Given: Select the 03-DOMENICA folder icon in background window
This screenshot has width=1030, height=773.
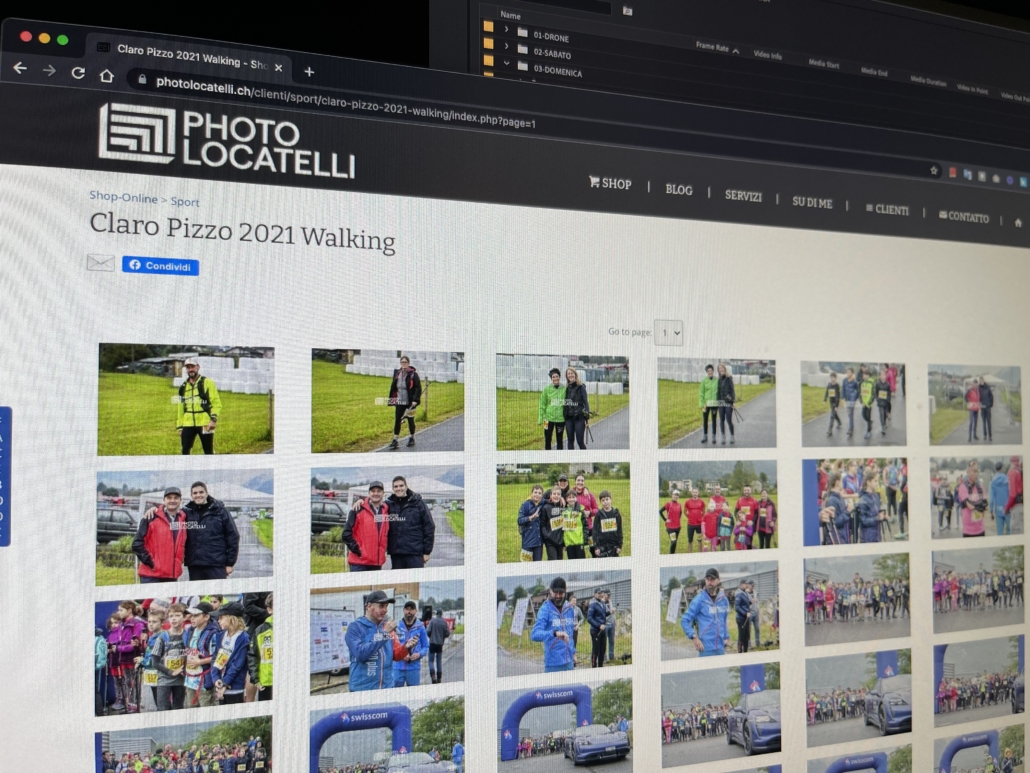Looking at the screenshot, I should pos(522,66).
